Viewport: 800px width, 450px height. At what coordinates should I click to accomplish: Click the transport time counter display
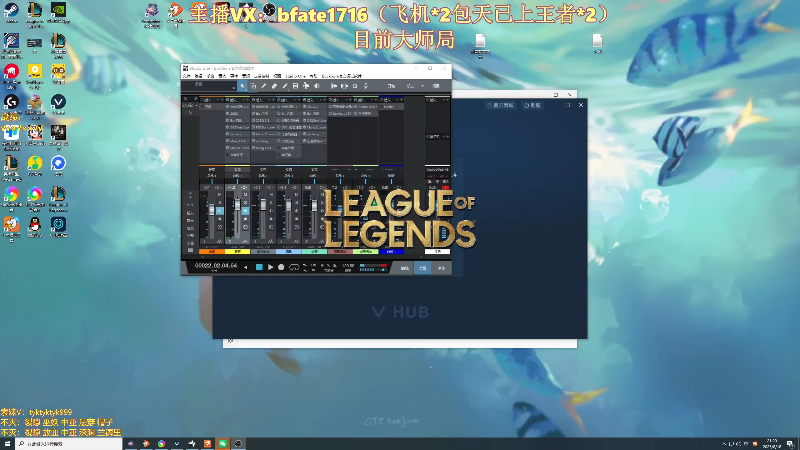(216, 266)
